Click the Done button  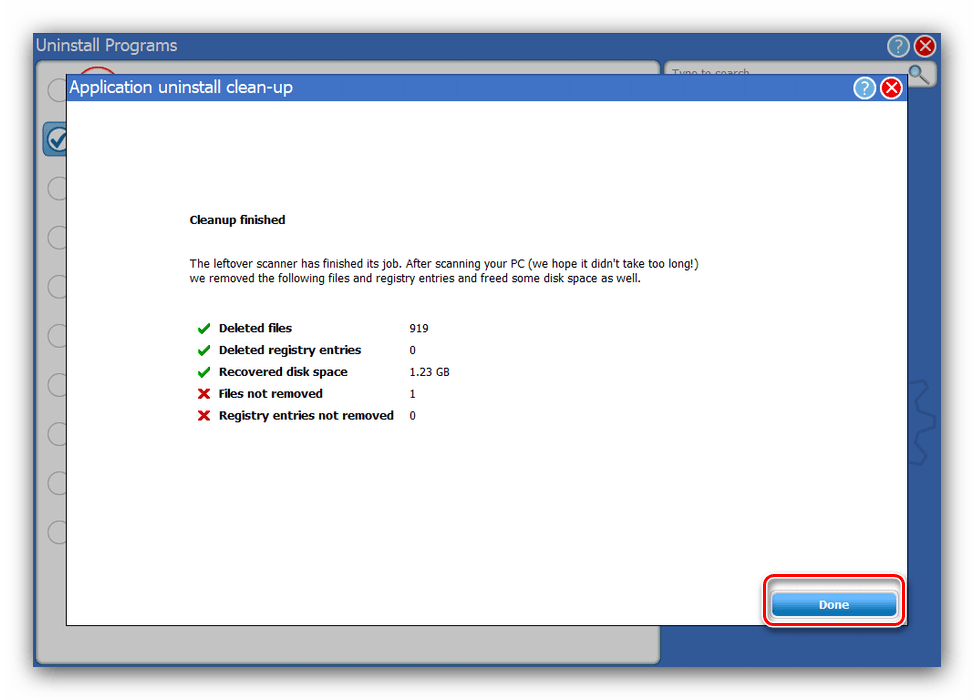pyautogui.click(x=833, y=604)
